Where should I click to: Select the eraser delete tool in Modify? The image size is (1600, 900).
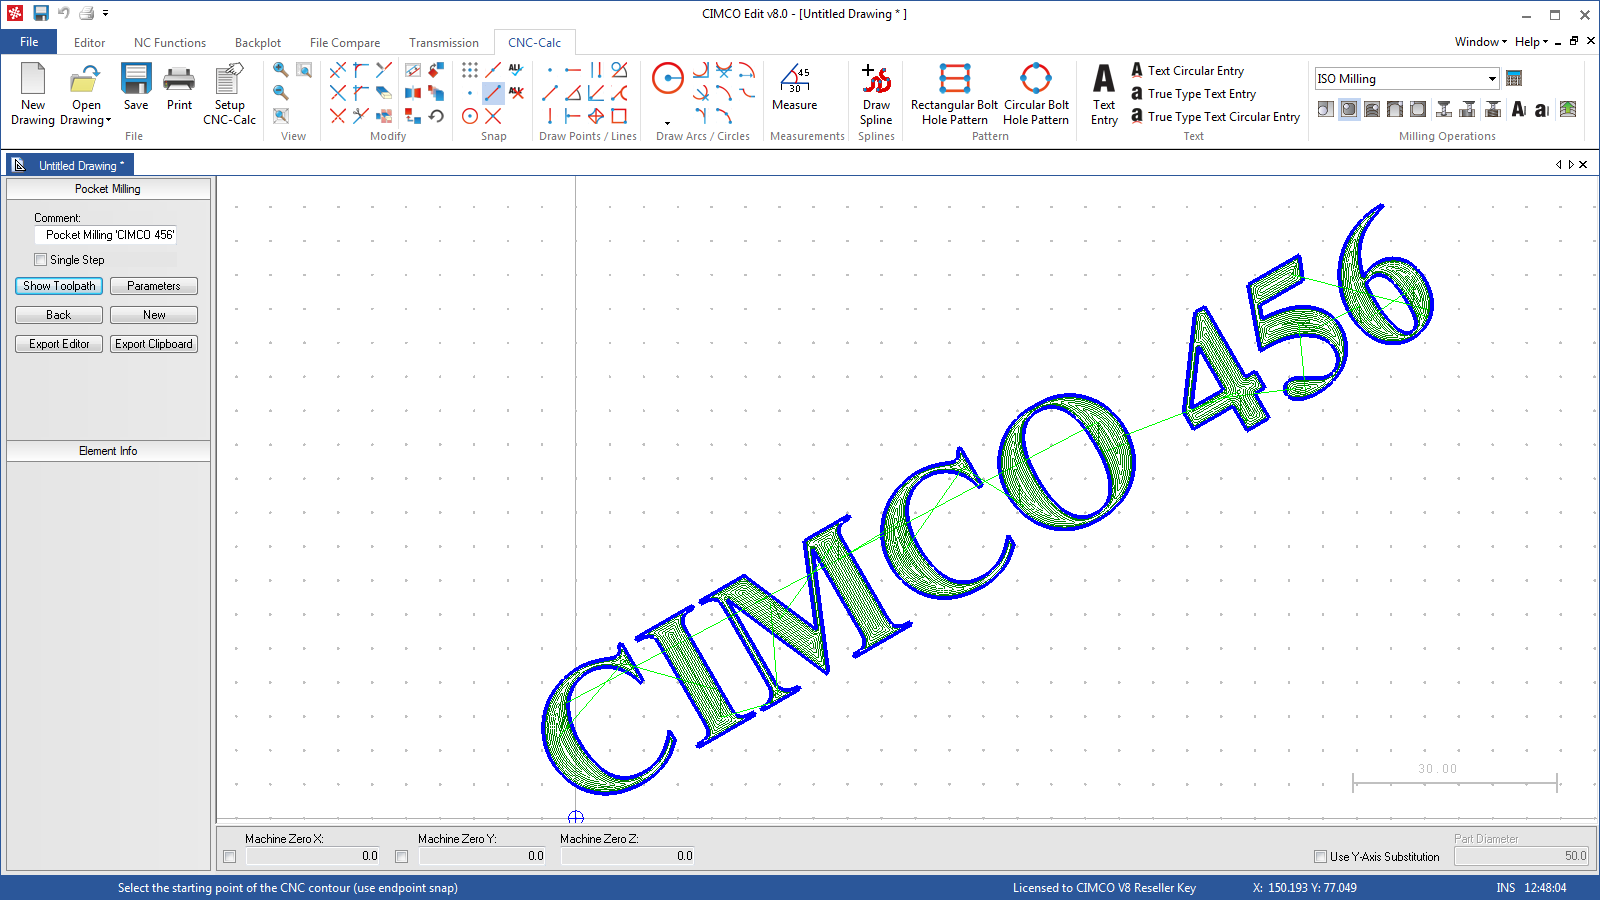pos(384,93)
